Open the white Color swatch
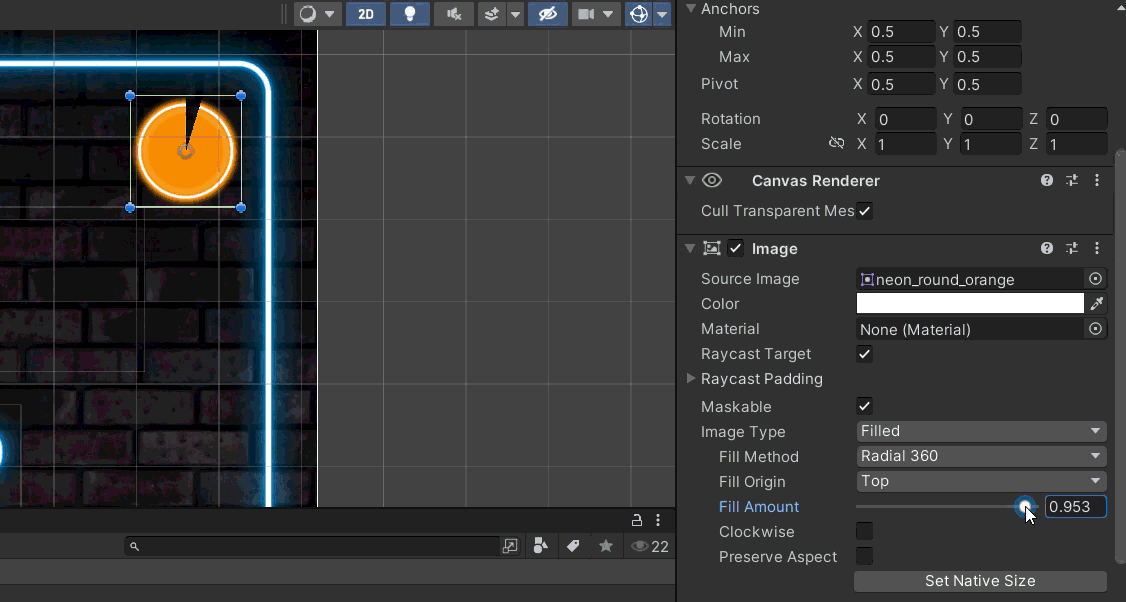 coord(969,303)
